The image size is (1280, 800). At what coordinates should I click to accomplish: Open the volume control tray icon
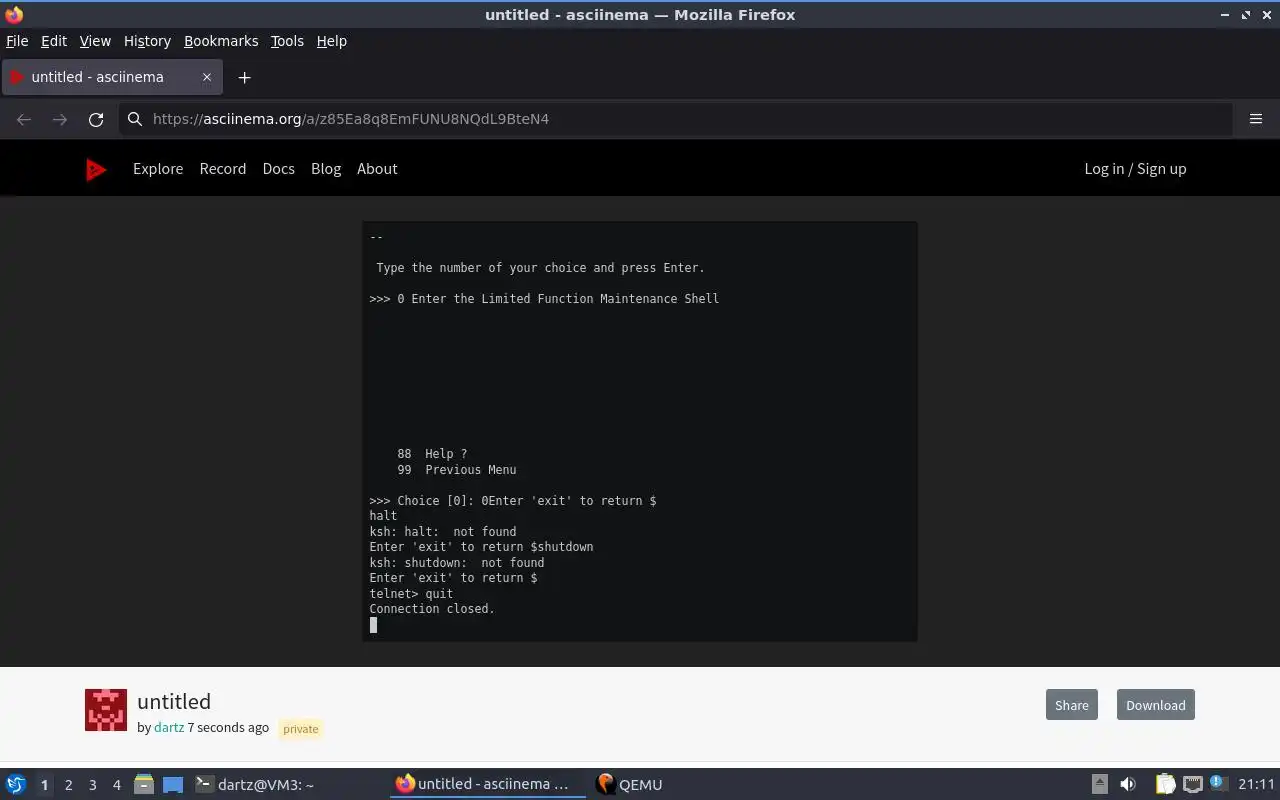click(x=1127, y=784)
